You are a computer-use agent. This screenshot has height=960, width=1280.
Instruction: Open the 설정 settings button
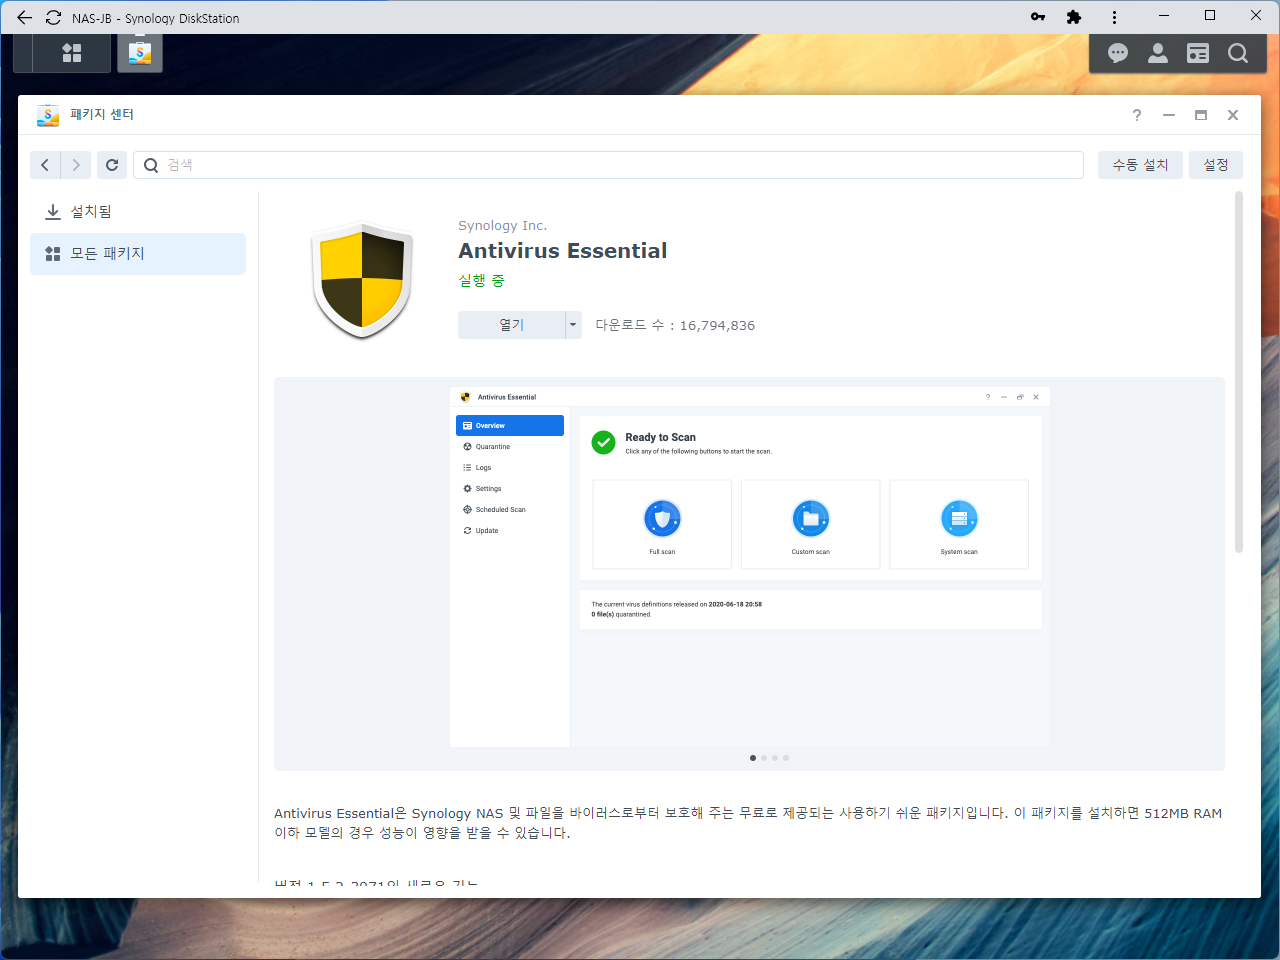(x=1216, y=165)
